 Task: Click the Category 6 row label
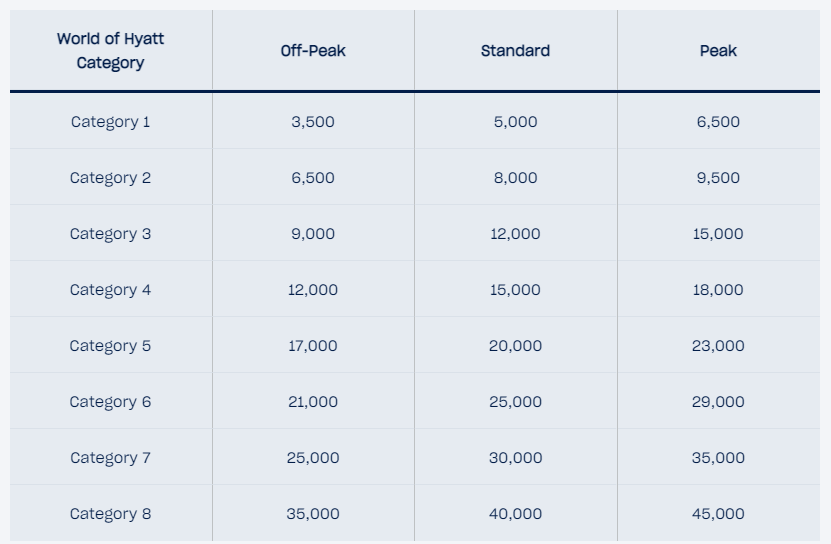pyautogui.click(x=110, y=402)
